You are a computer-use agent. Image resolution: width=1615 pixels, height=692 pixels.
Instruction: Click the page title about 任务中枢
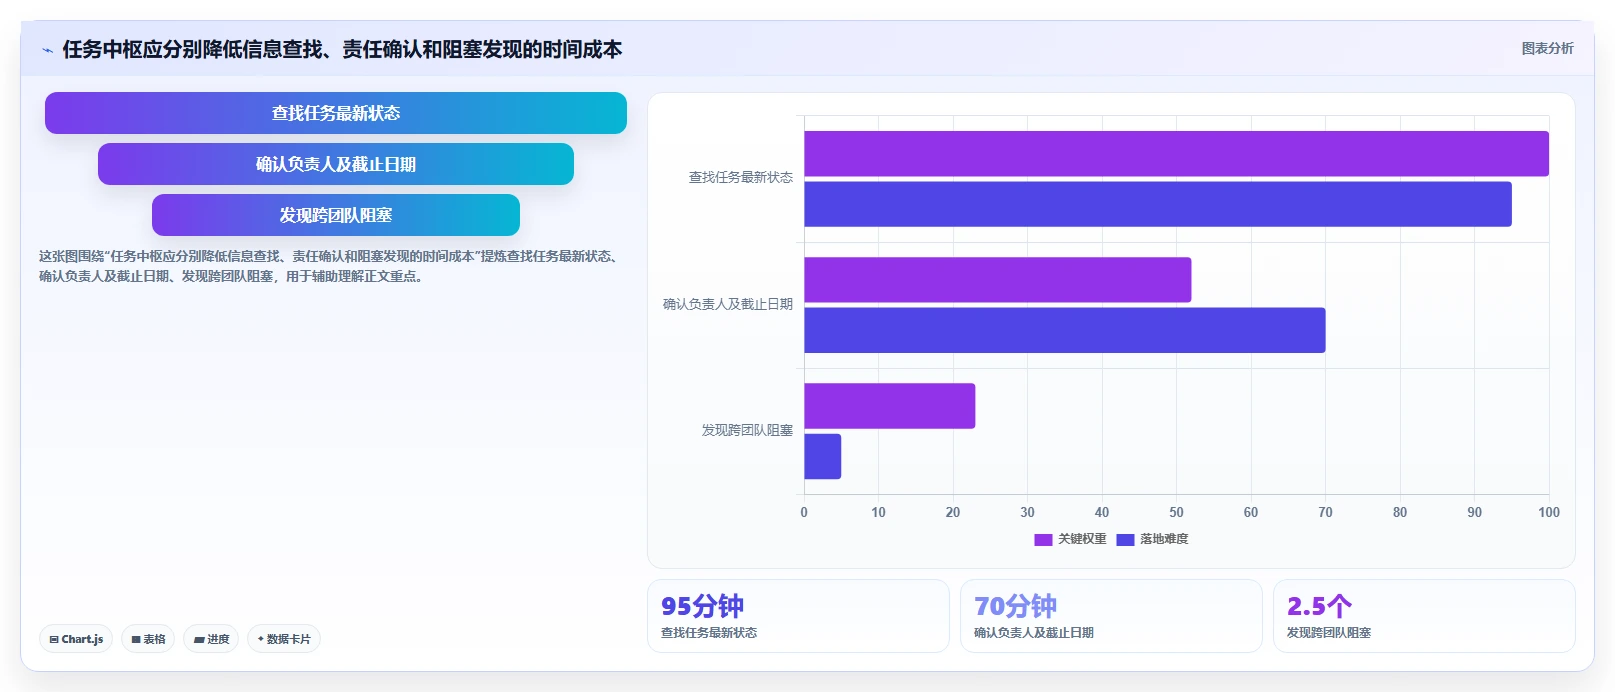click(x=342, y=50)
